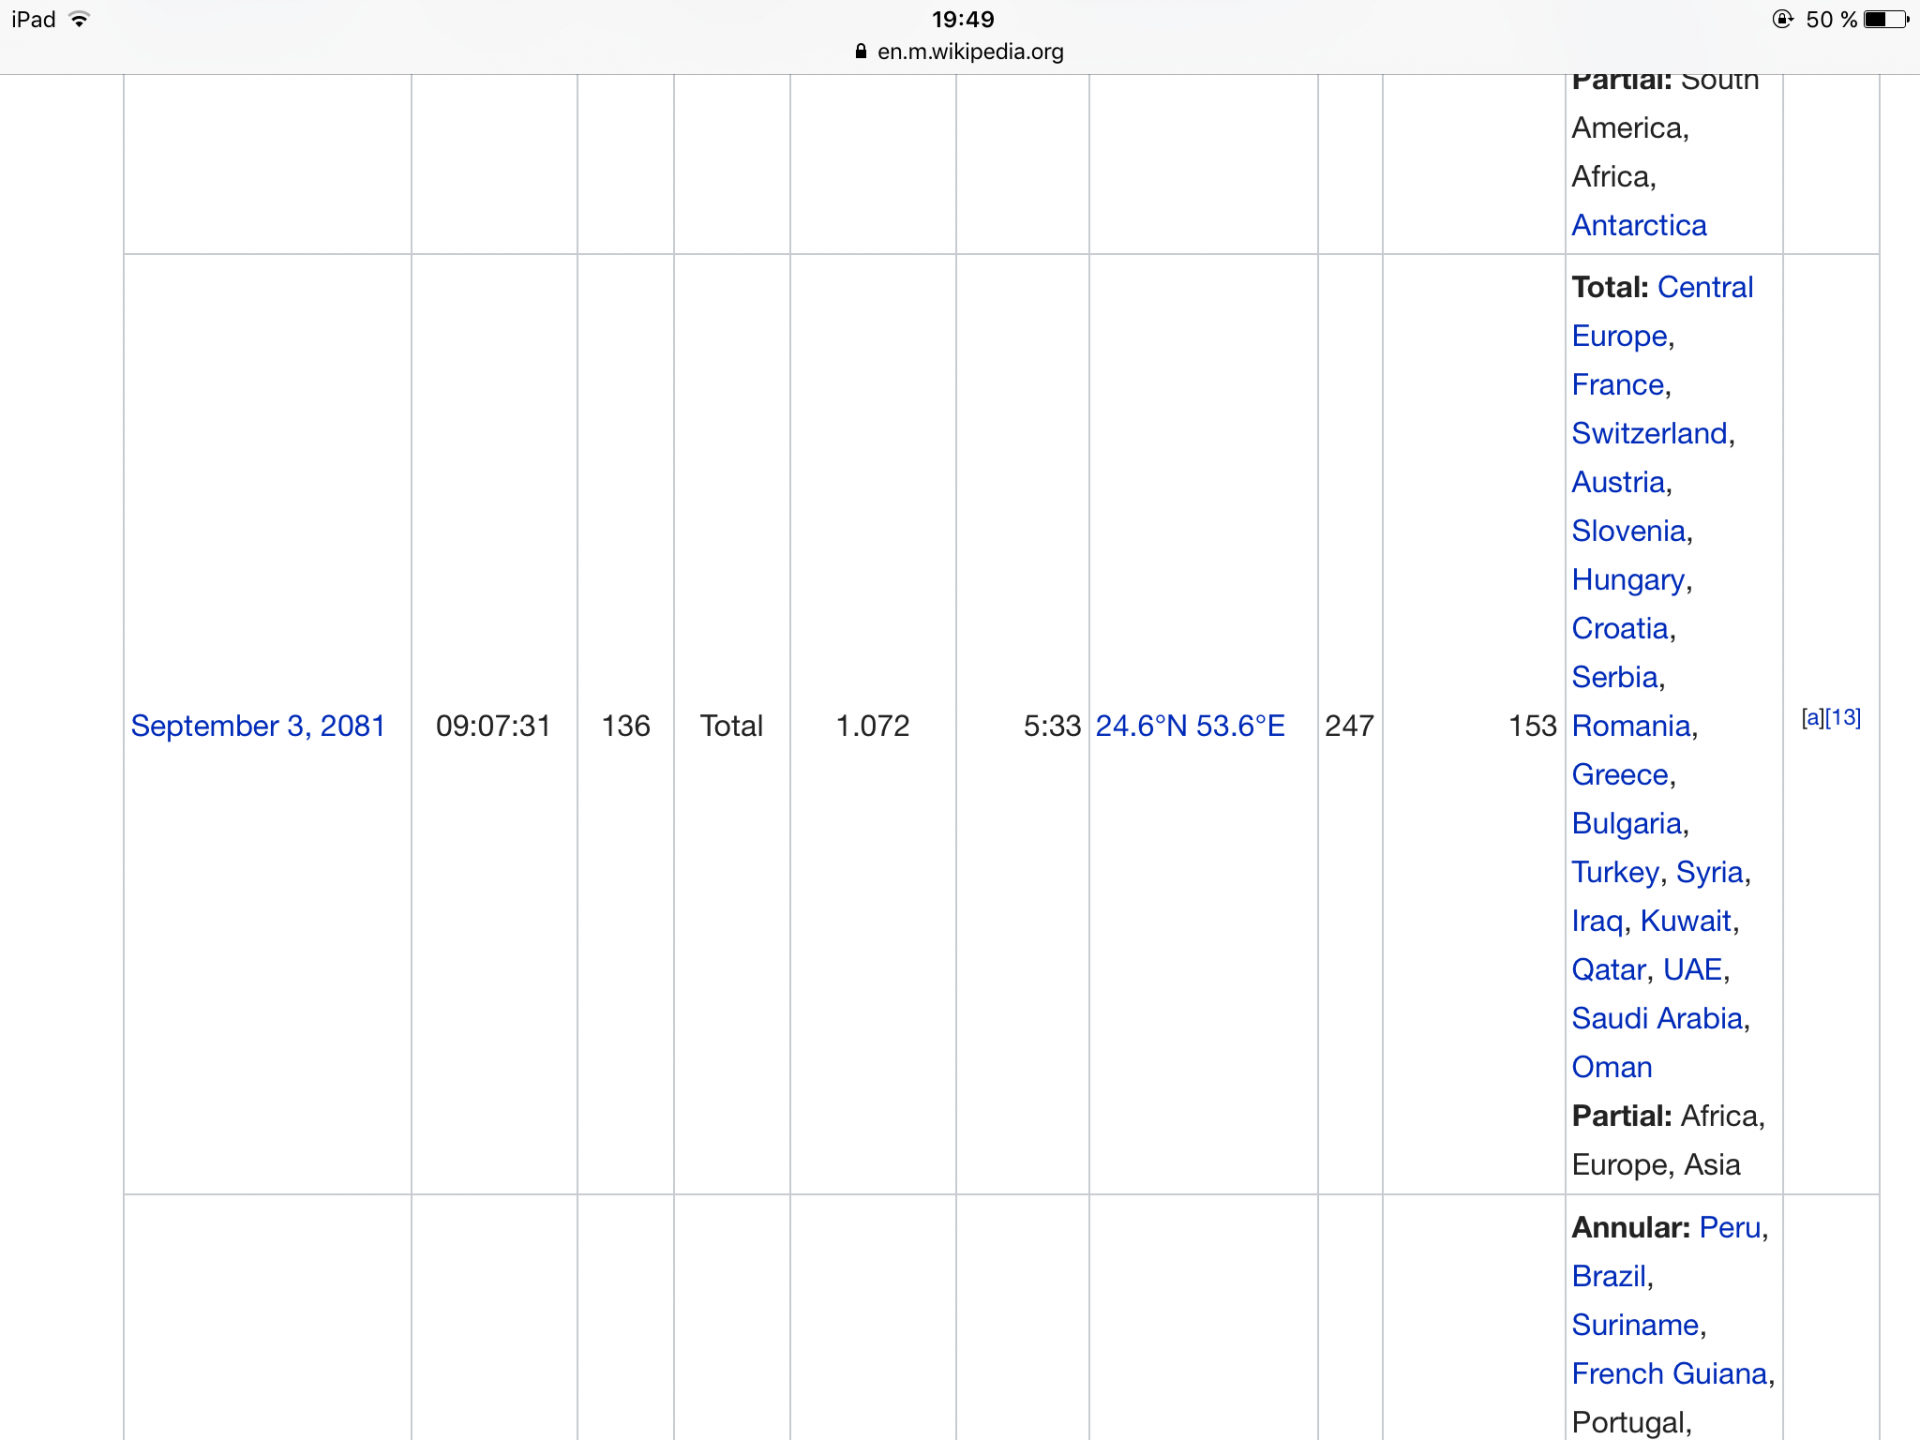Select the eclipse type Total cell
This screenshot has width=1920, height=1440.
[x=731, y=725]
